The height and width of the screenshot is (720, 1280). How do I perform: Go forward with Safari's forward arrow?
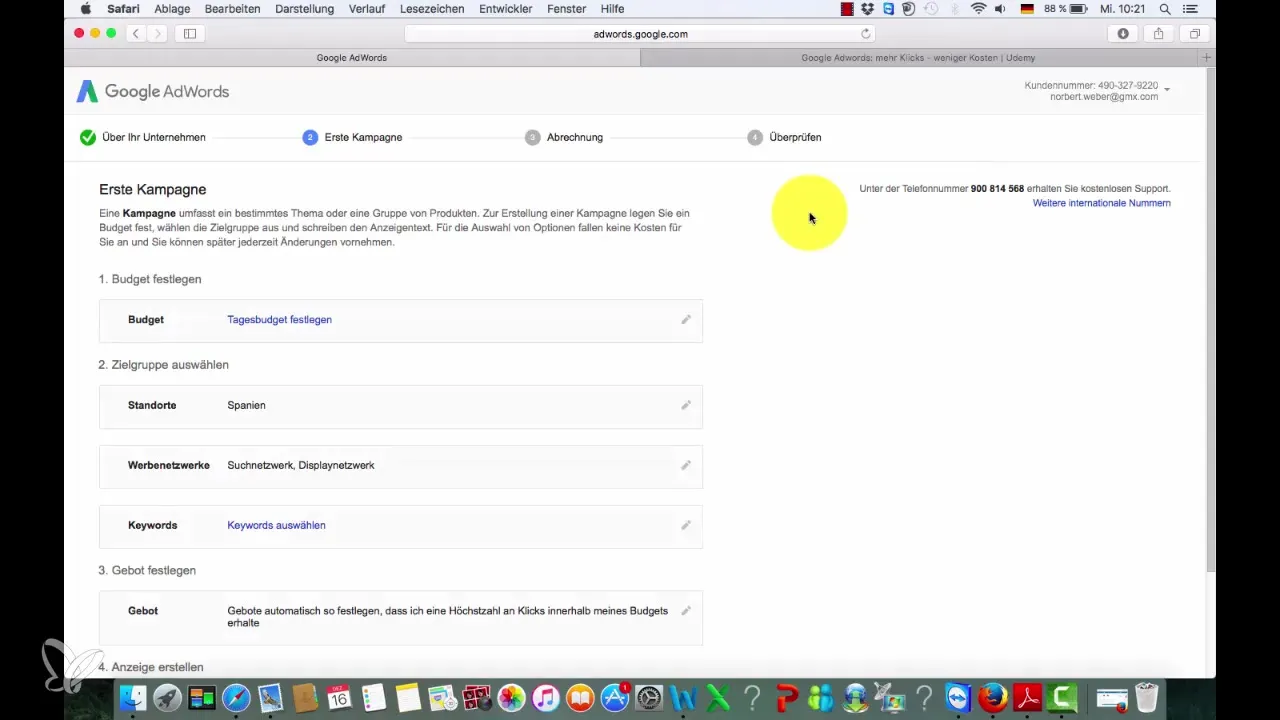(157, 34)
